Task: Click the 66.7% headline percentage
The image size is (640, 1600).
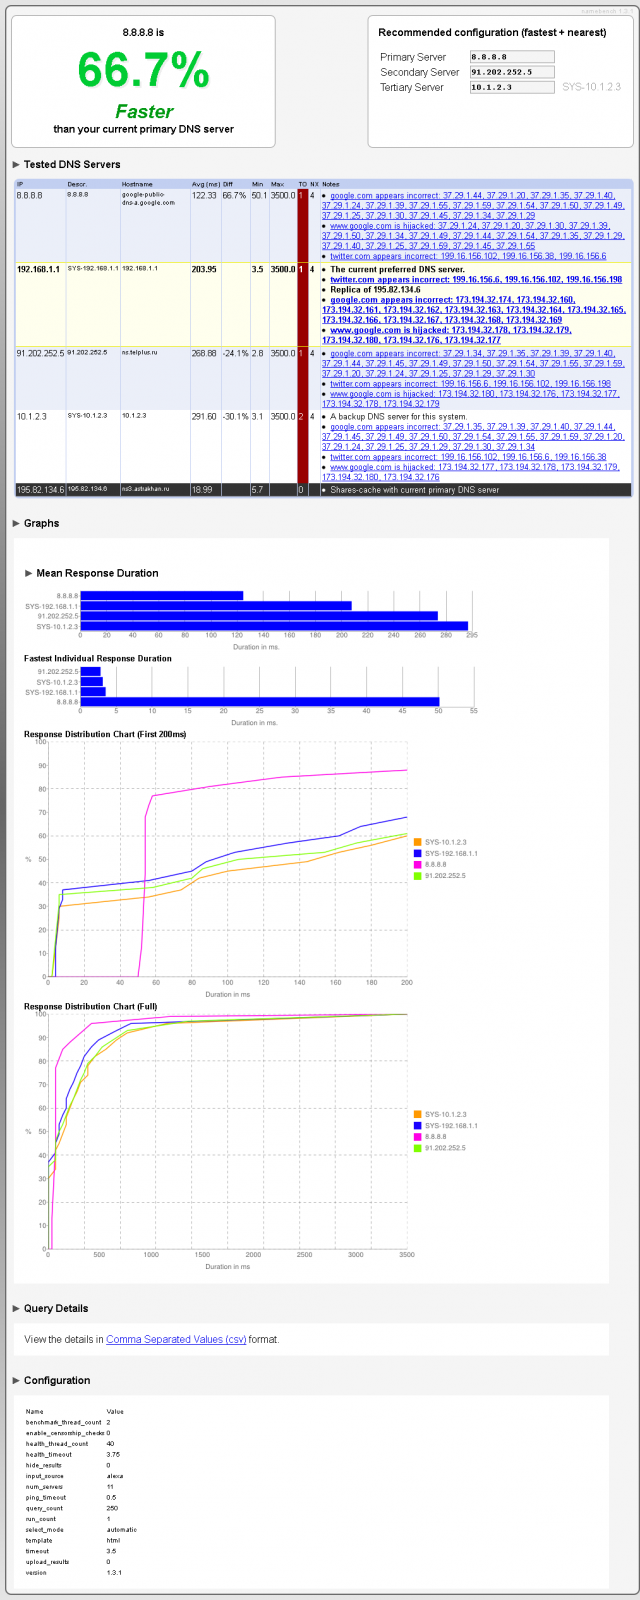Action: point(144,71)
